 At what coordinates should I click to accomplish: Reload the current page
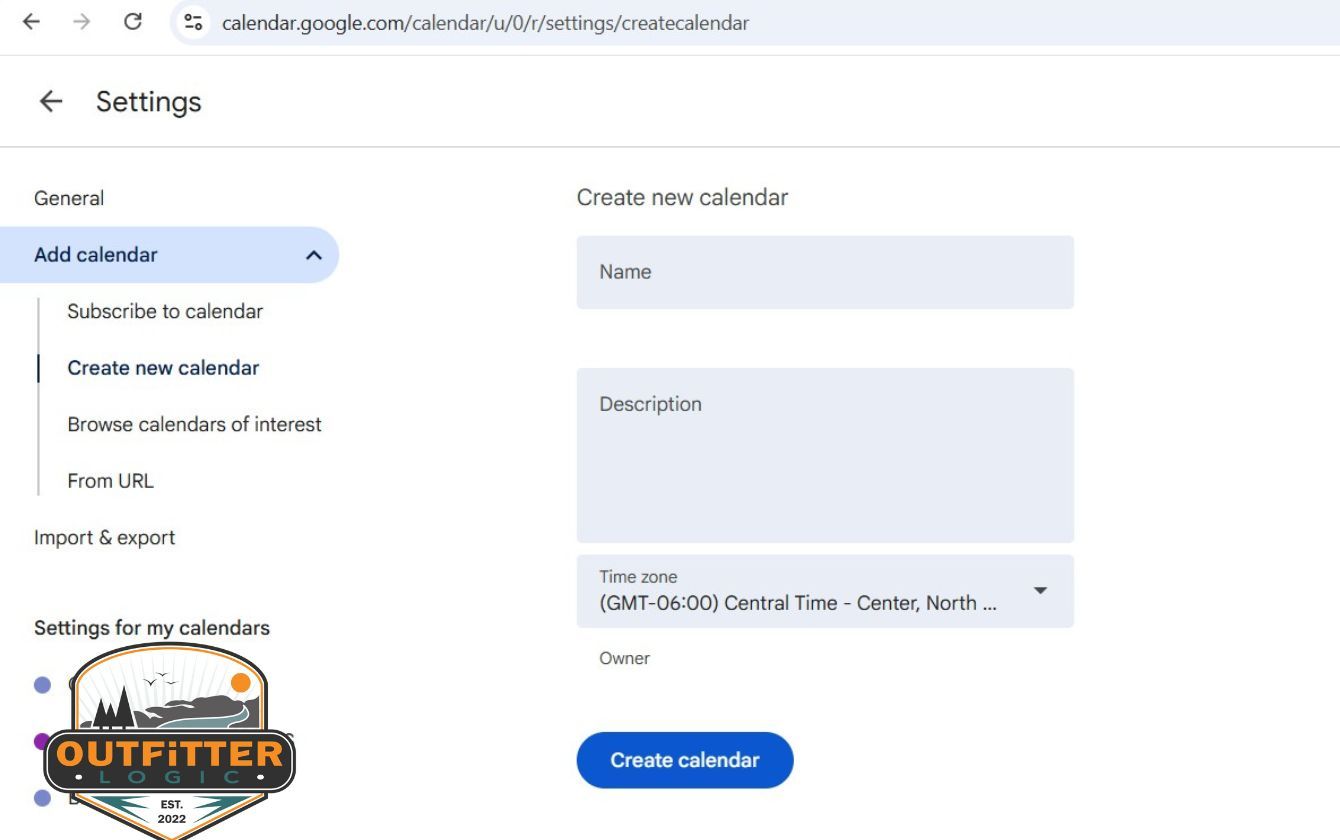[x=133, y=22]
